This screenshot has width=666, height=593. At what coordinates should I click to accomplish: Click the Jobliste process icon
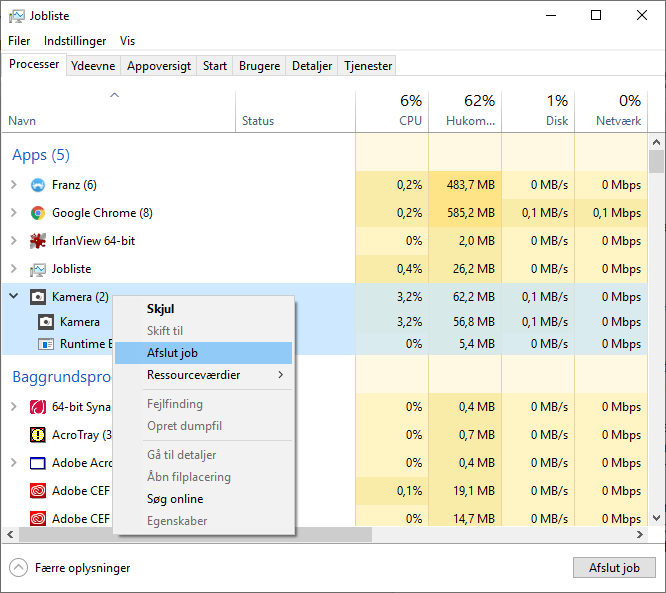(x=38, y=269)
